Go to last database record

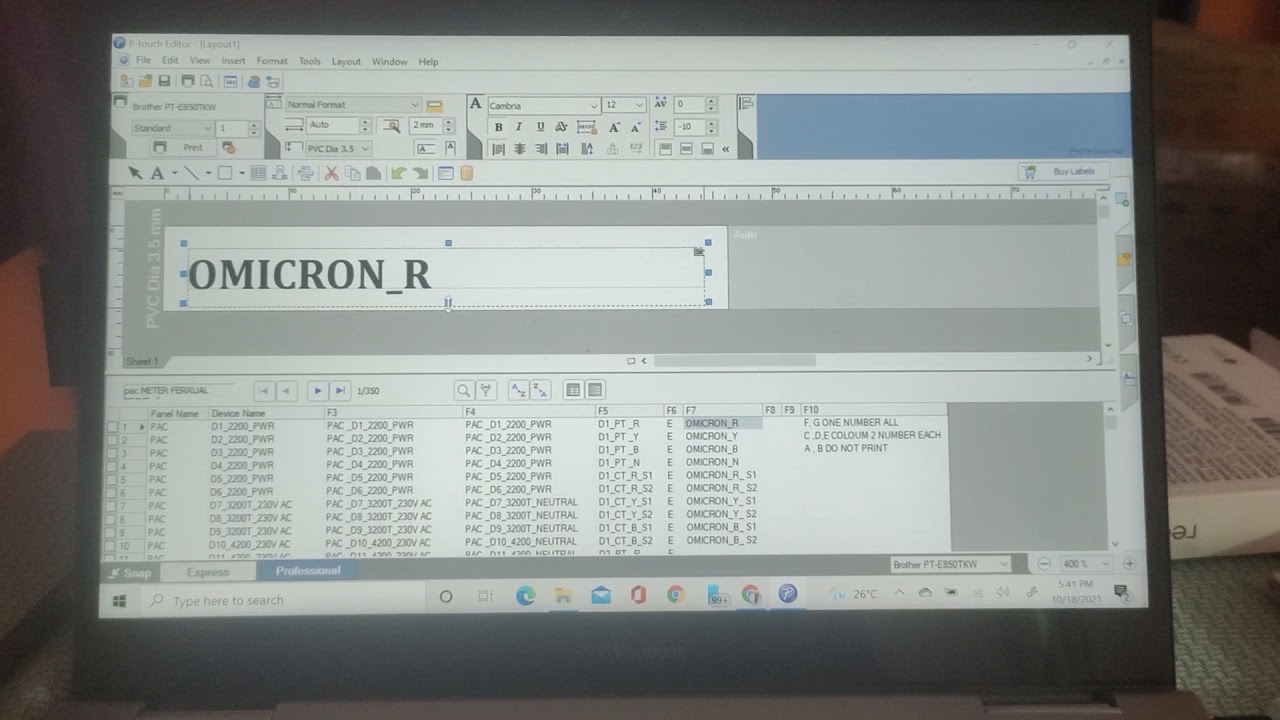(340, 391)
